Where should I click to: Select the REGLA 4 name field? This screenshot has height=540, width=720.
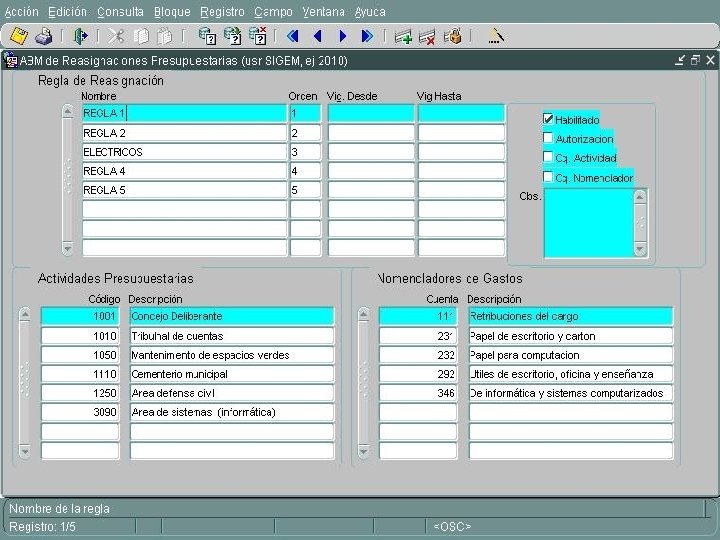tap(184, 171)
